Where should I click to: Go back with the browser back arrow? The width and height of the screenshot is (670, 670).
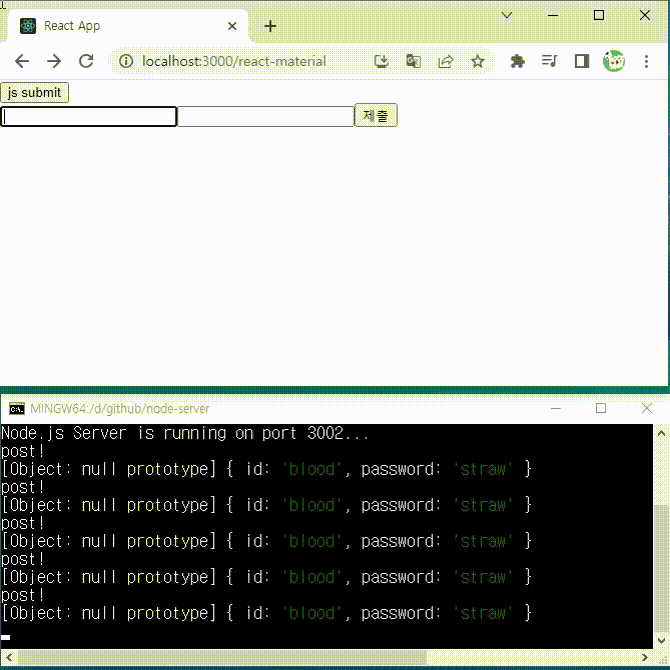(x=22, y=61)
